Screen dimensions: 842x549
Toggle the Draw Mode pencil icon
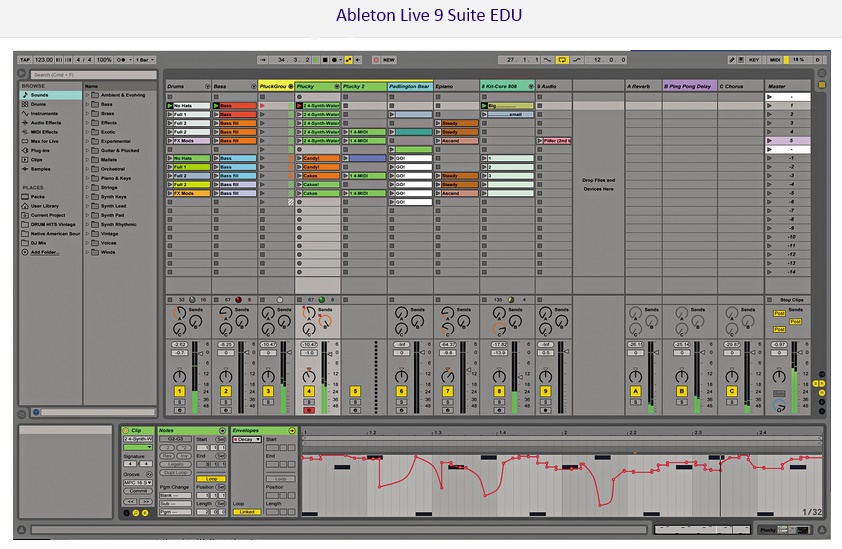[x=731, y=60]
